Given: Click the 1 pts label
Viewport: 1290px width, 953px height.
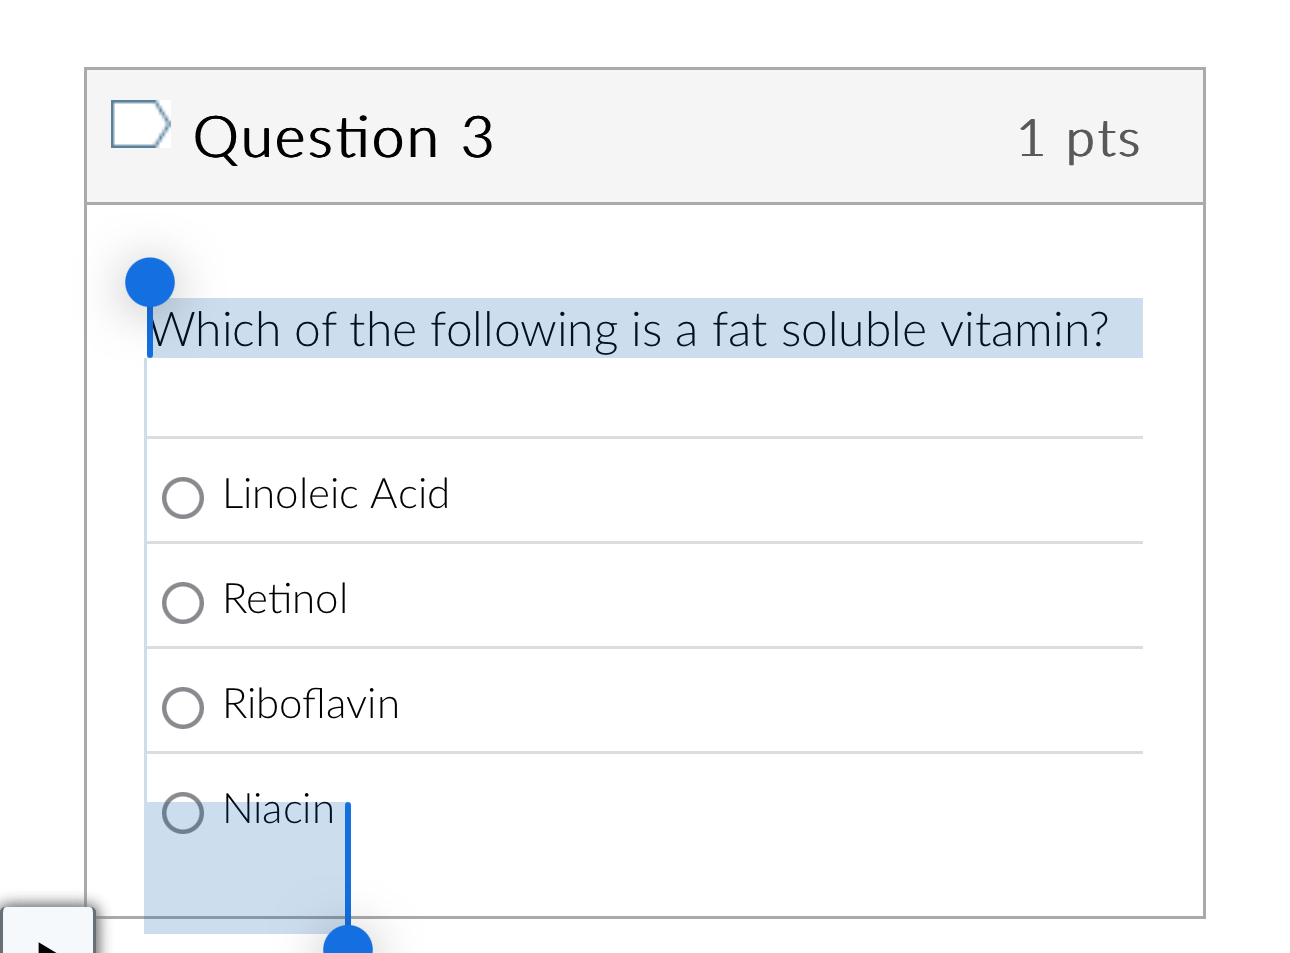Looking at the screenshot, I should 1078,139.
